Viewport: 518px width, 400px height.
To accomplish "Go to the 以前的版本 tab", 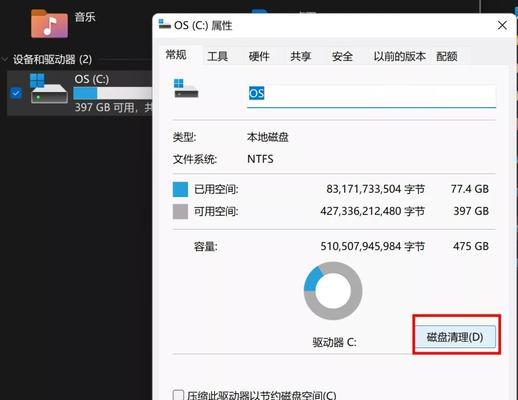I will coord(399,56).
